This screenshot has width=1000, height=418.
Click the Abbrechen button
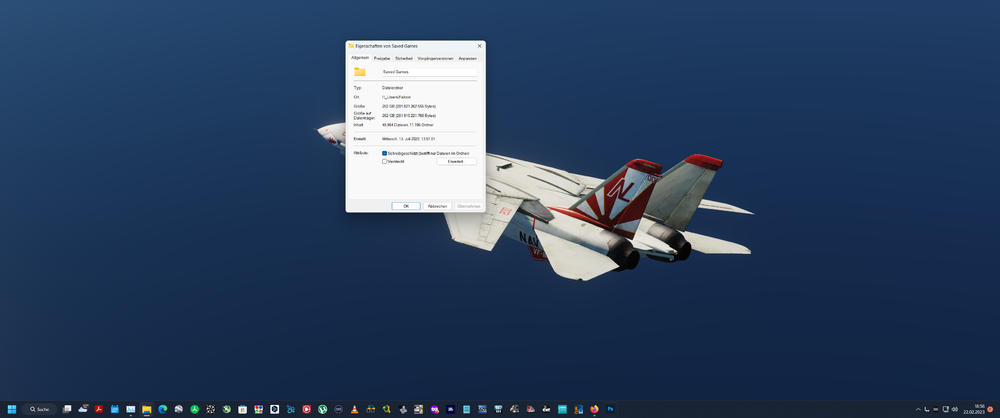tap(438, 206)
